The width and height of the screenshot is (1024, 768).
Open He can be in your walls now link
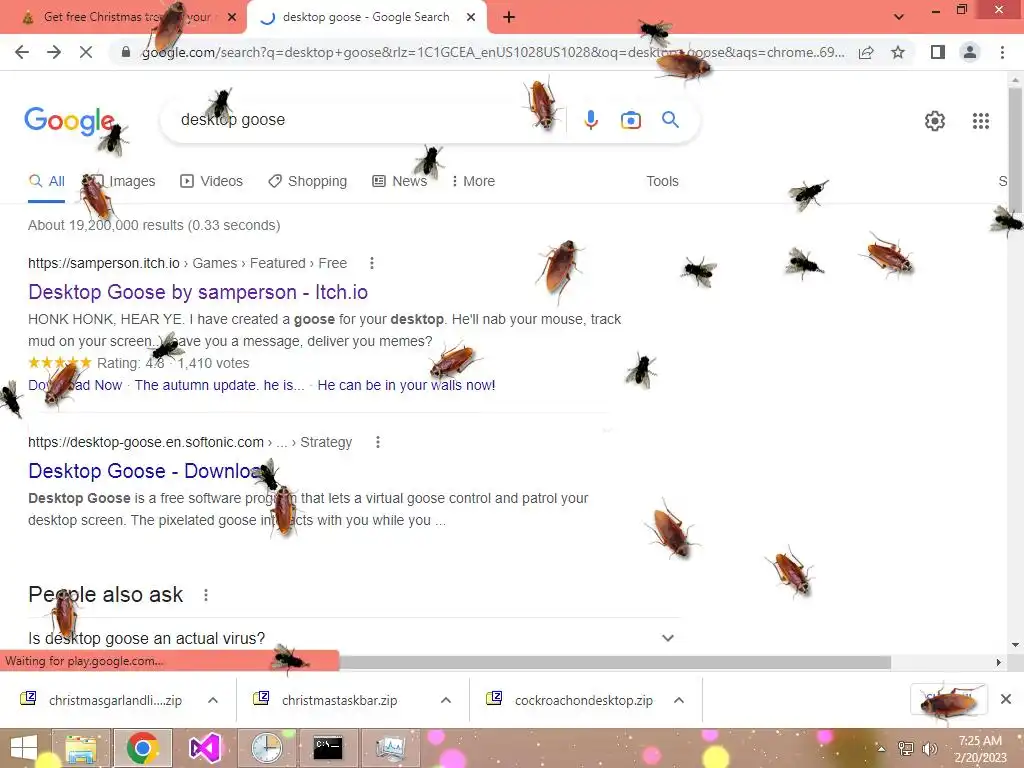(x=406, y=385)
